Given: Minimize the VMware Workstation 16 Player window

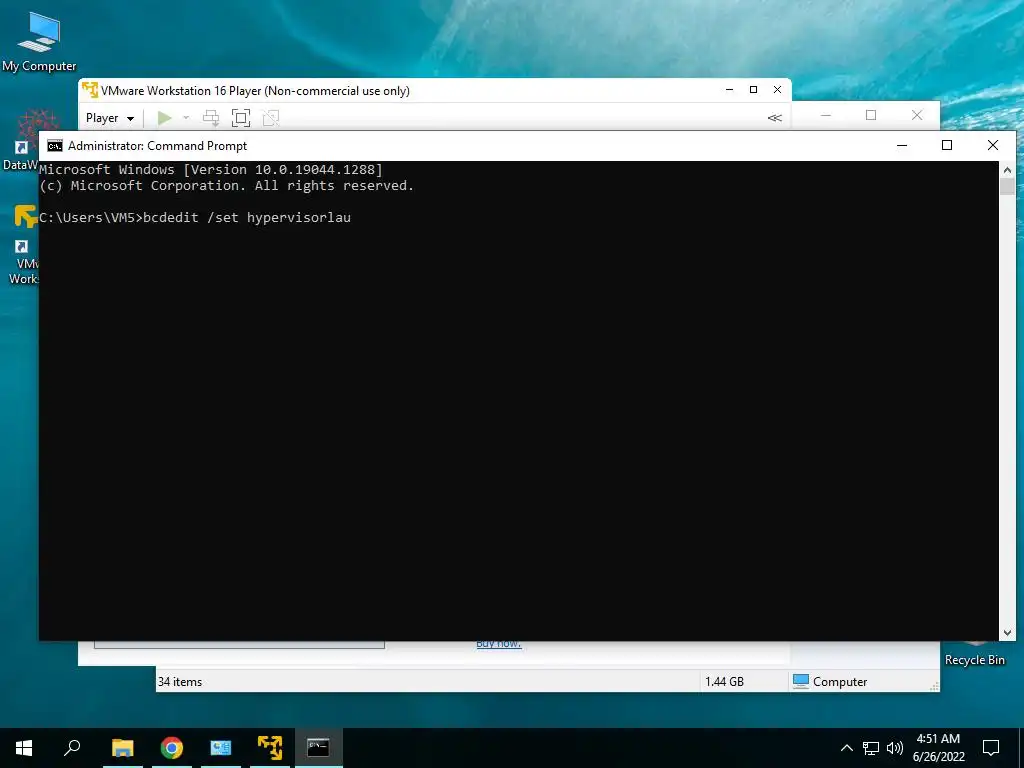Looking at the screenshot, I should [729, 90].
